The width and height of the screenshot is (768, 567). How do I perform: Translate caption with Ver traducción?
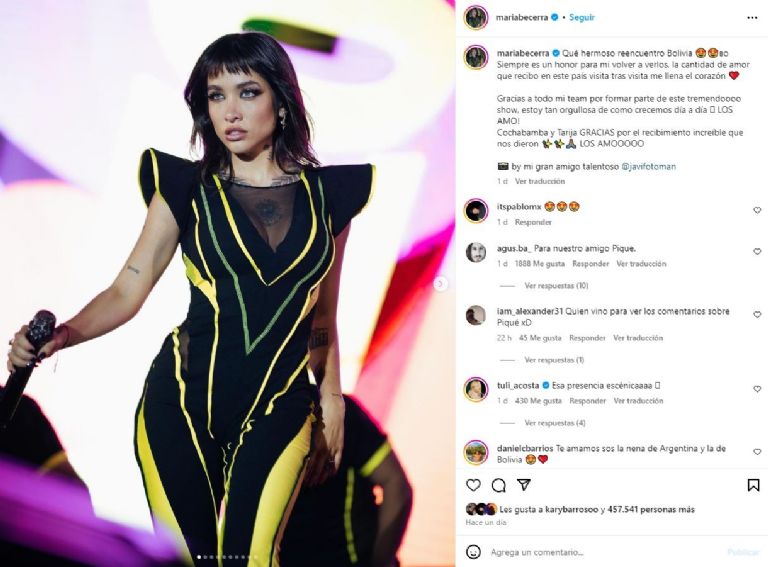click(540, 181)
